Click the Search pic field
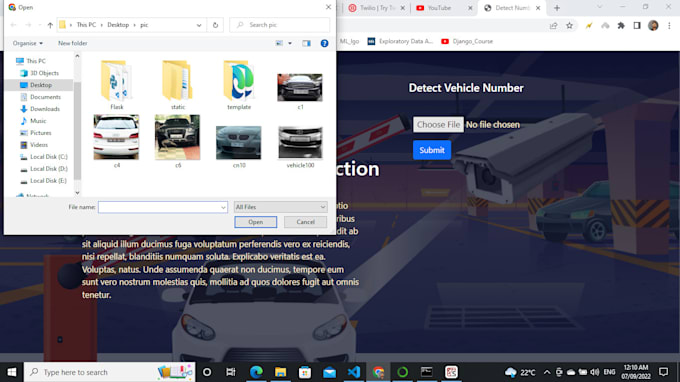This screenshot has width=680, height=382. pos(280,25)
